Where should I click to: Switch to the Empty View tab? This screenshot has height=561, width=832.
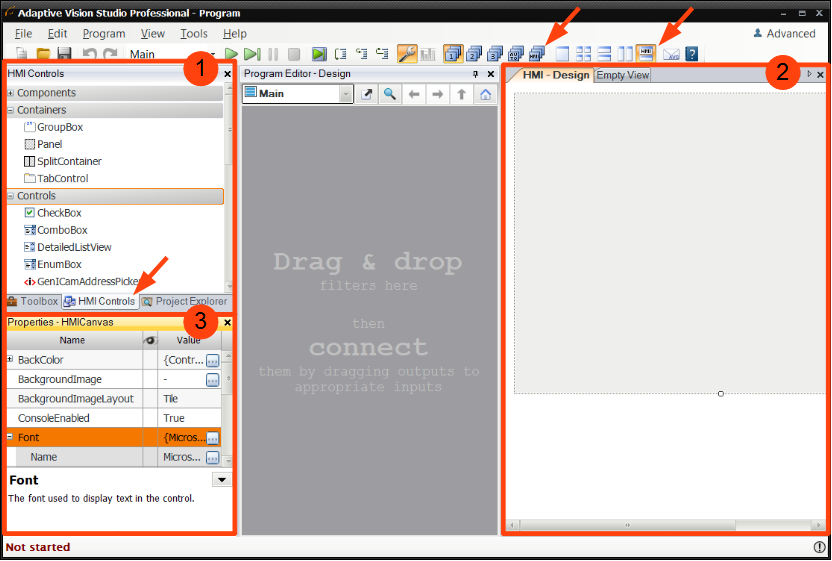coord(622,75)
